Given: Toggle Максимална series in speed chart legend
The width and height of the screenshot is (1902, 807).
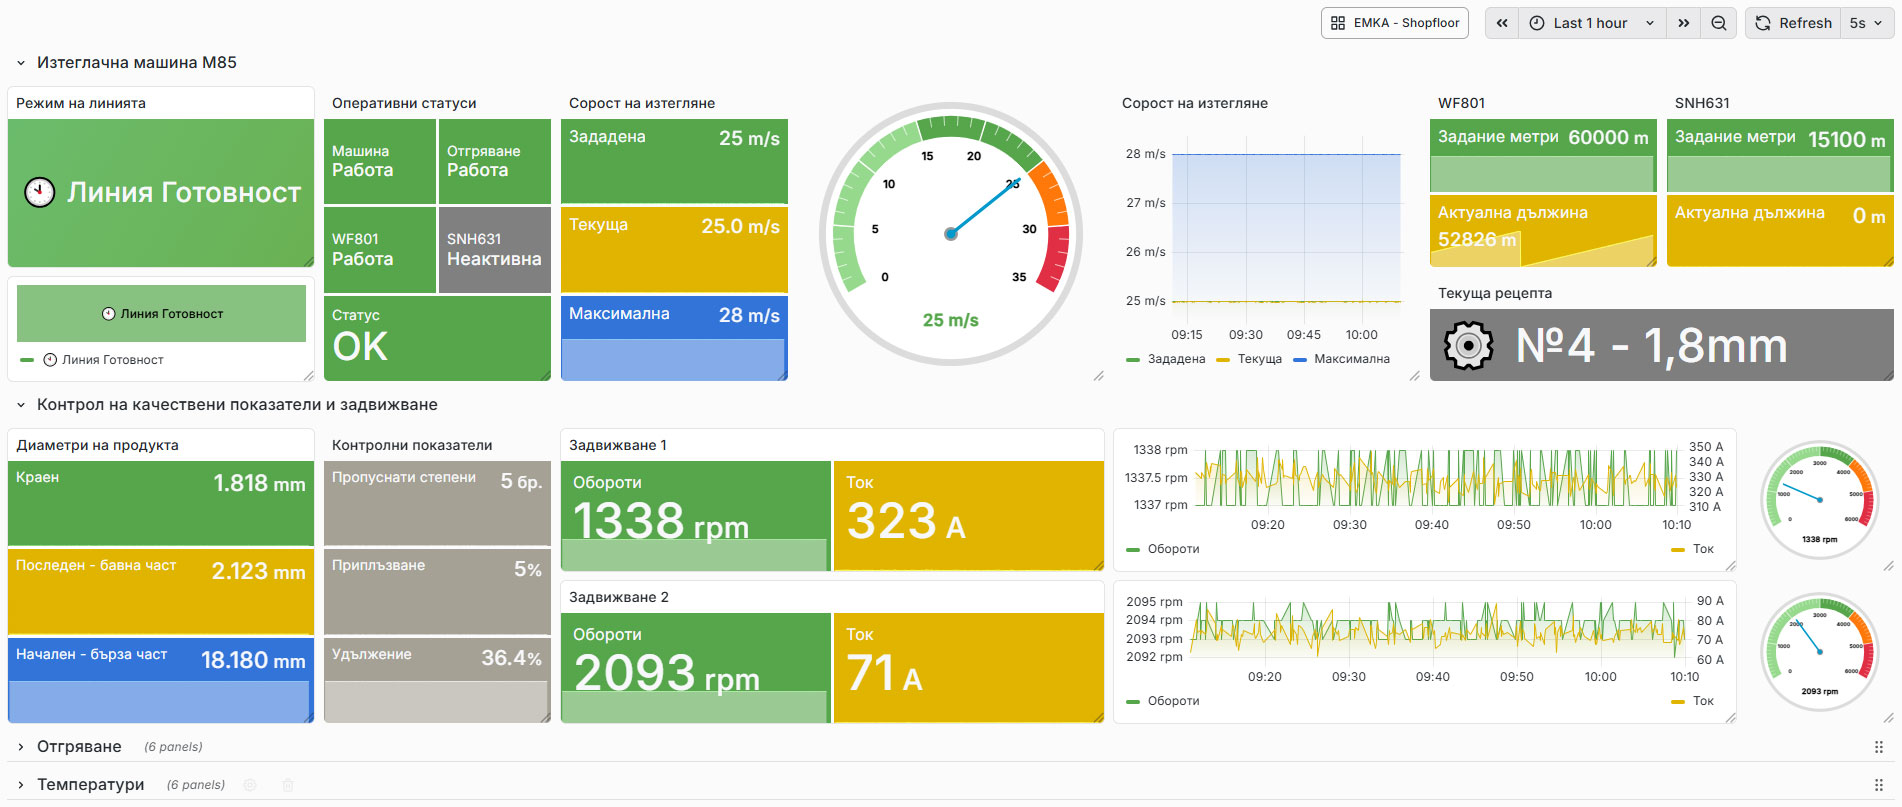Looking at the screenshot, I should tap(1341, 359).
